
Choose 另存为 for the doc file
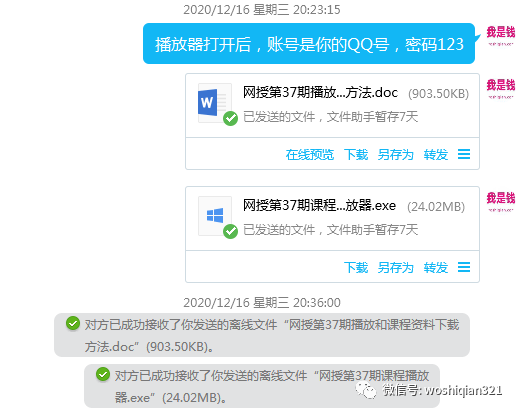(x=396, y=155)
